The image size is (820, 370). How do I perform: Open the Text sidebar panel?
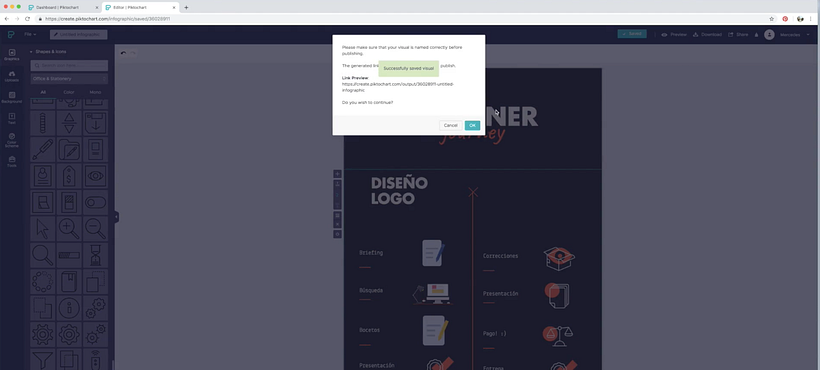click(x=12, y=119)
